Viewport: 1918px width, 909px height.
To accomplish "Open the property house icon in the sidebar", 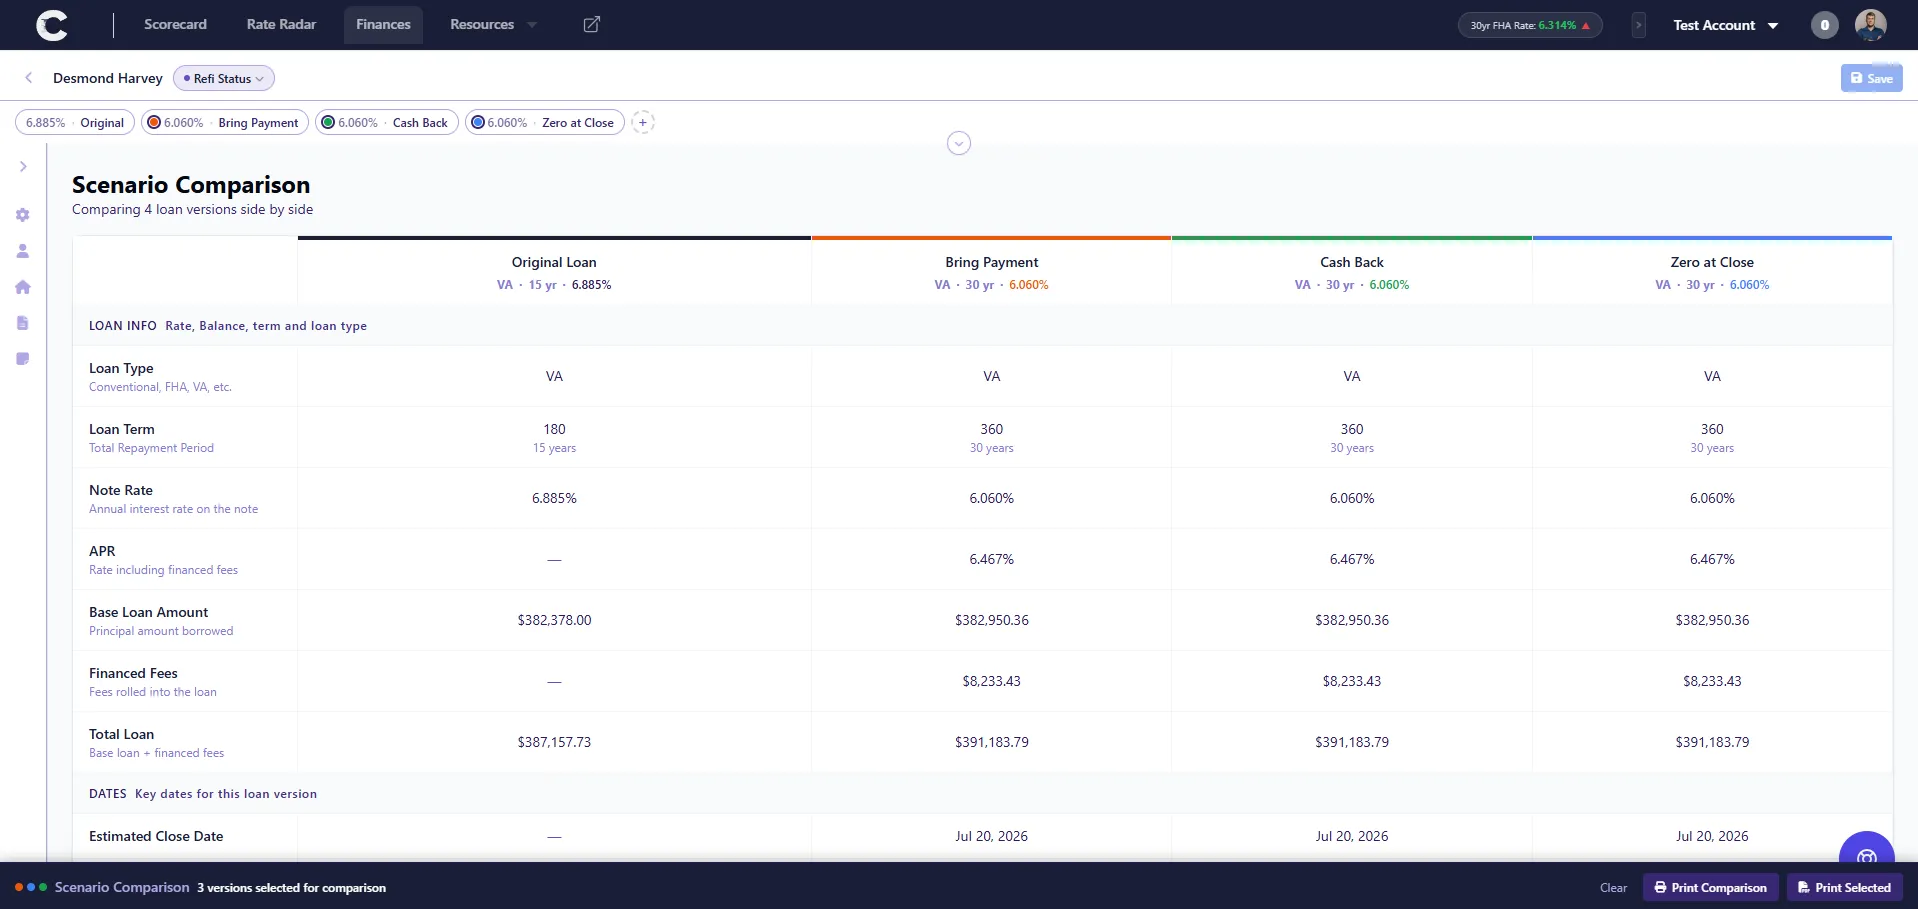I will (23, 287).
